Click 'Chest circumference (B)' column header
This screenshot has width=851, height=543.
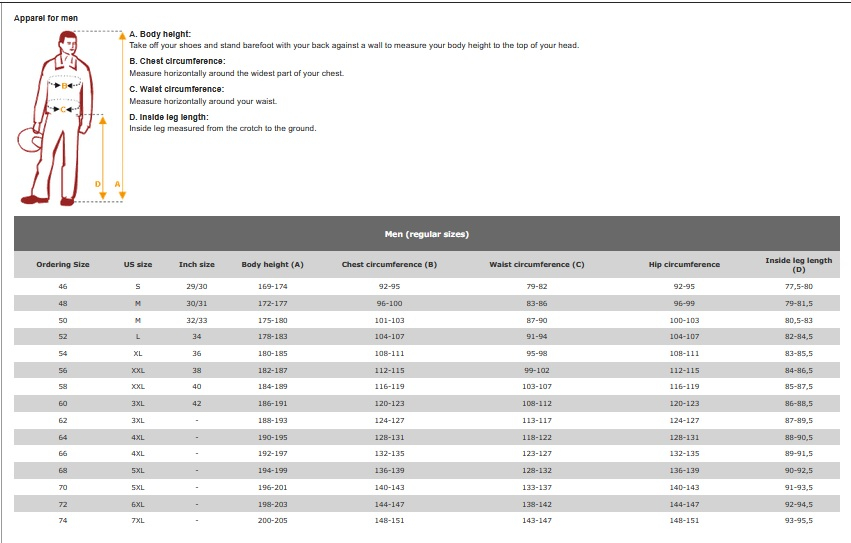pyautogui.click(x=389, y=265)
